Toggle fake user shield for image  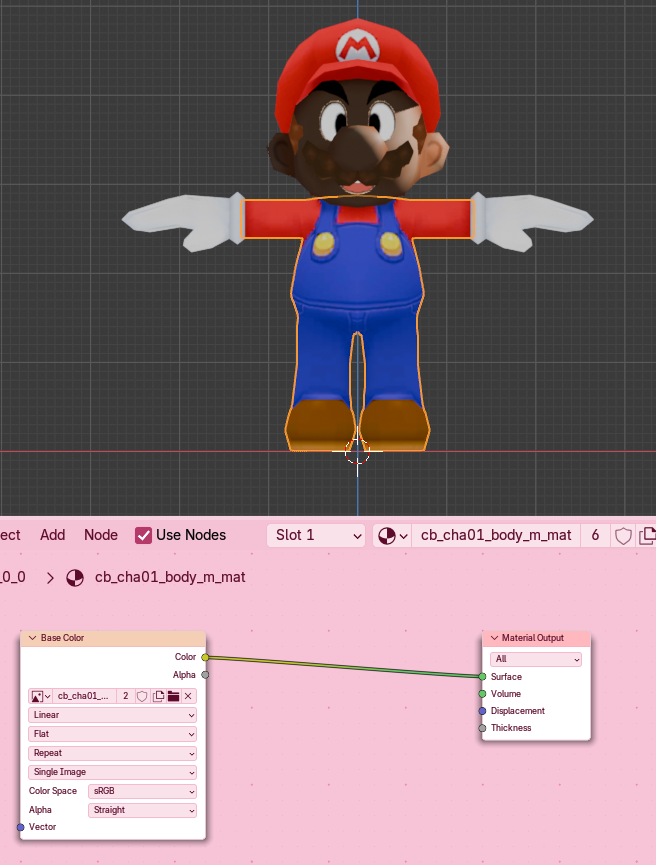(142, 696)
